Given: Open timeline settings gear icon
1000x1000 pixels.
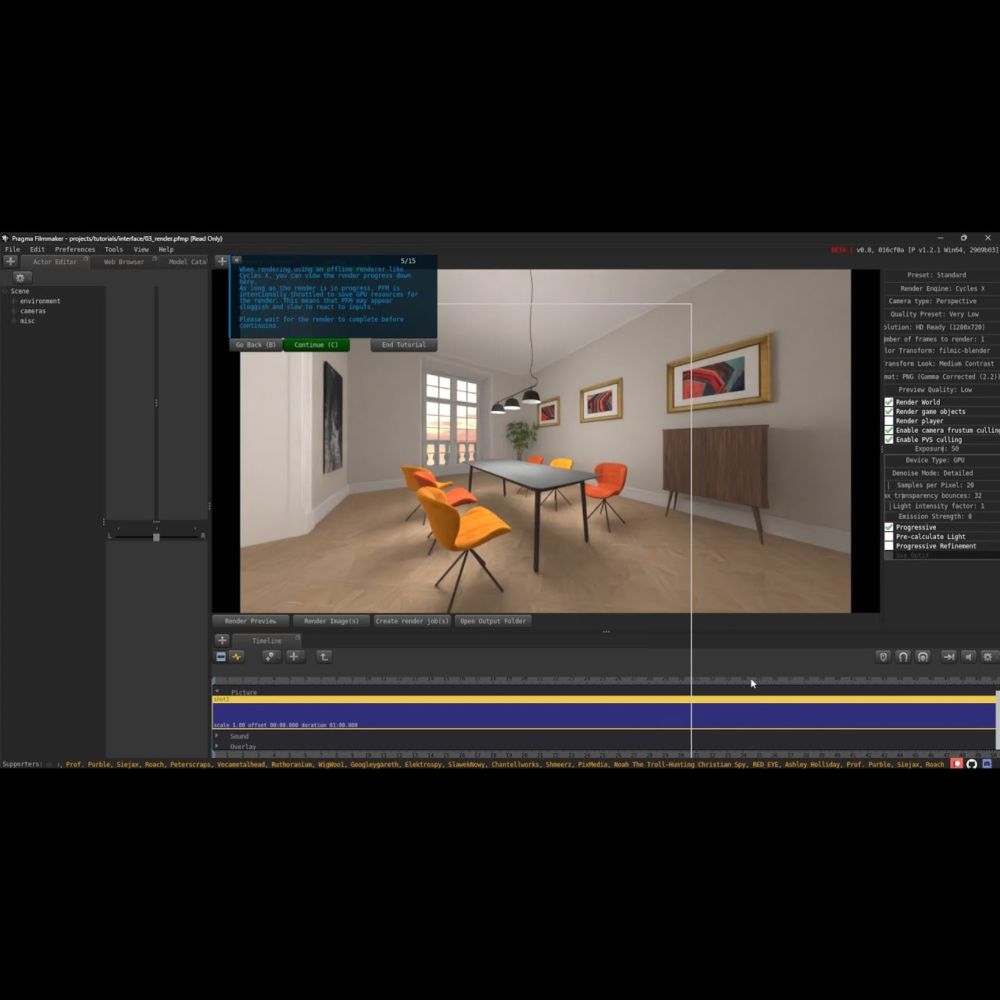Looking at the screenshot, I should click(988, 656).
